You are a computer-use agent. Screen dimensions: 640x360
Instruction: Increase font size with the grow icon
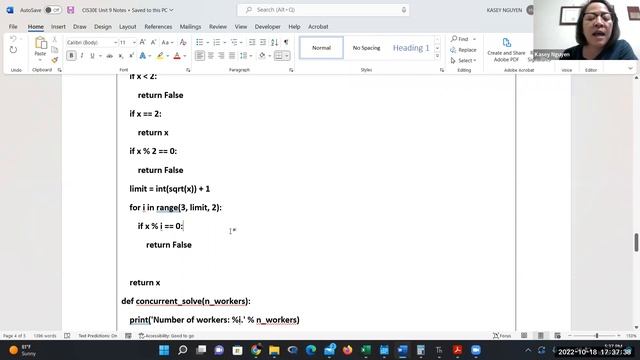click(142, 42)
